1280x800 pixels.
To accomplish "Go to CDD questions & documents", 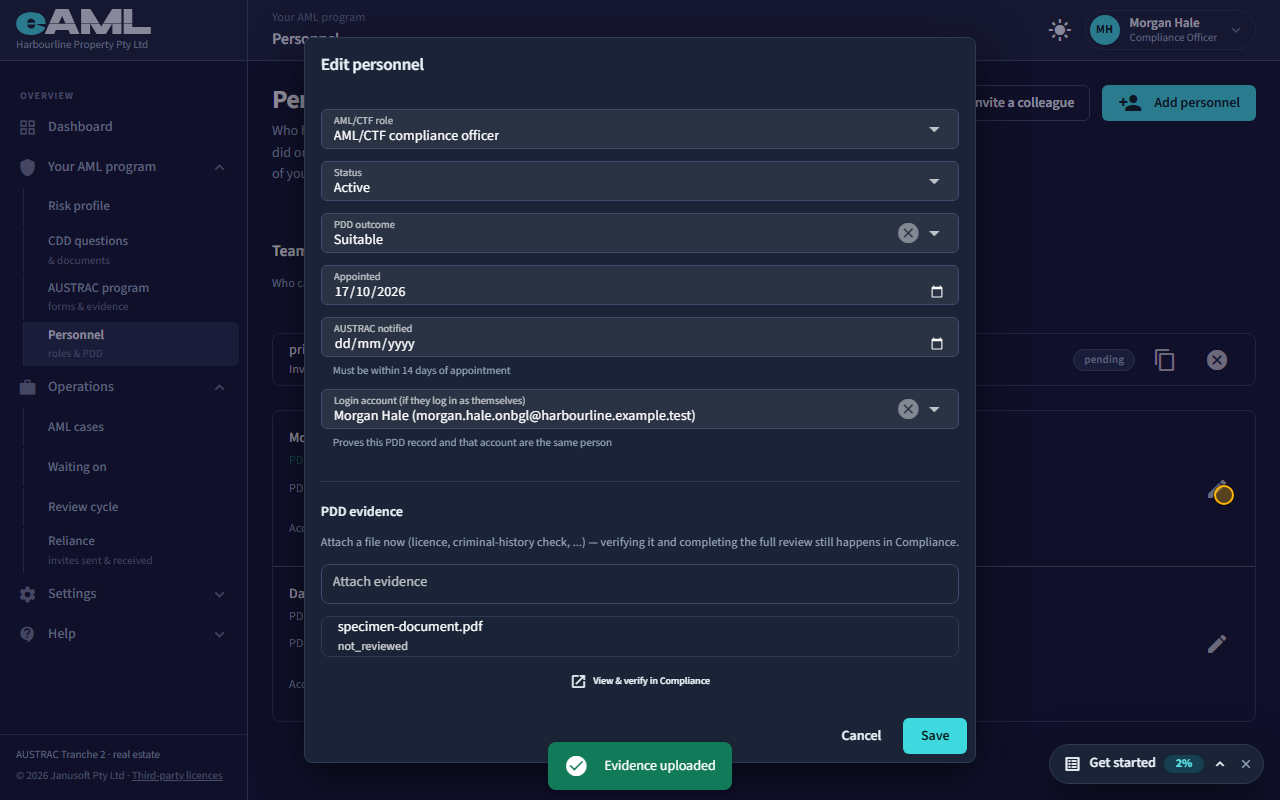I will (x=131, y=250).
